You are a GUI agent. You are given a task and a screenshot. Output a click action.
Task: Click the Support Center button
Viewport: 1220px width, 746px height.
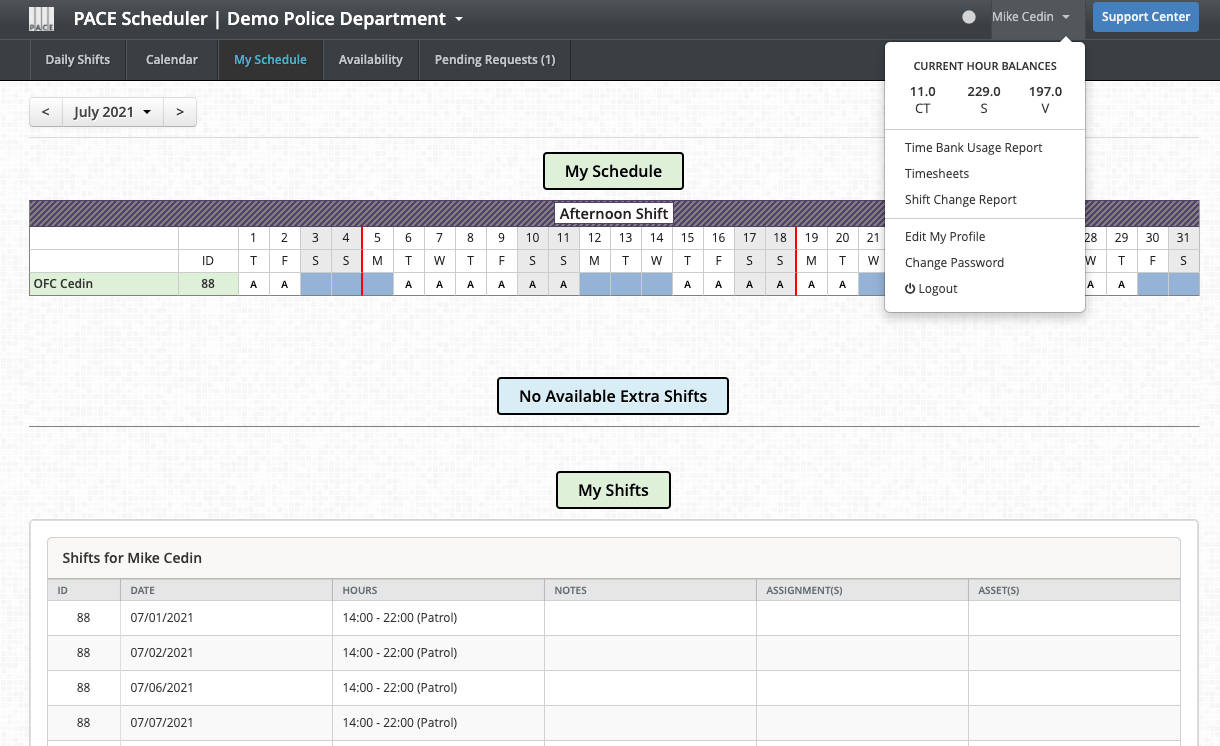(x=1145, y=16)
